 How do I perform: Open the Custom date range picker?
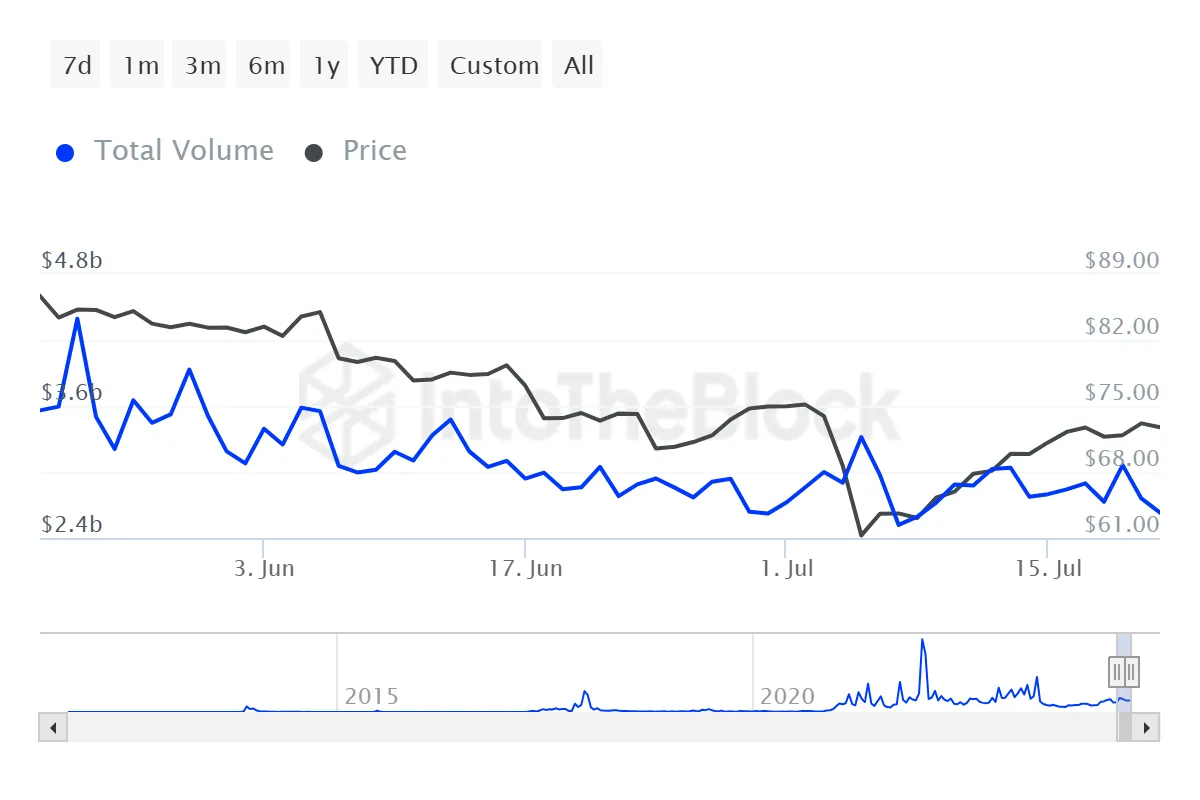494,66
